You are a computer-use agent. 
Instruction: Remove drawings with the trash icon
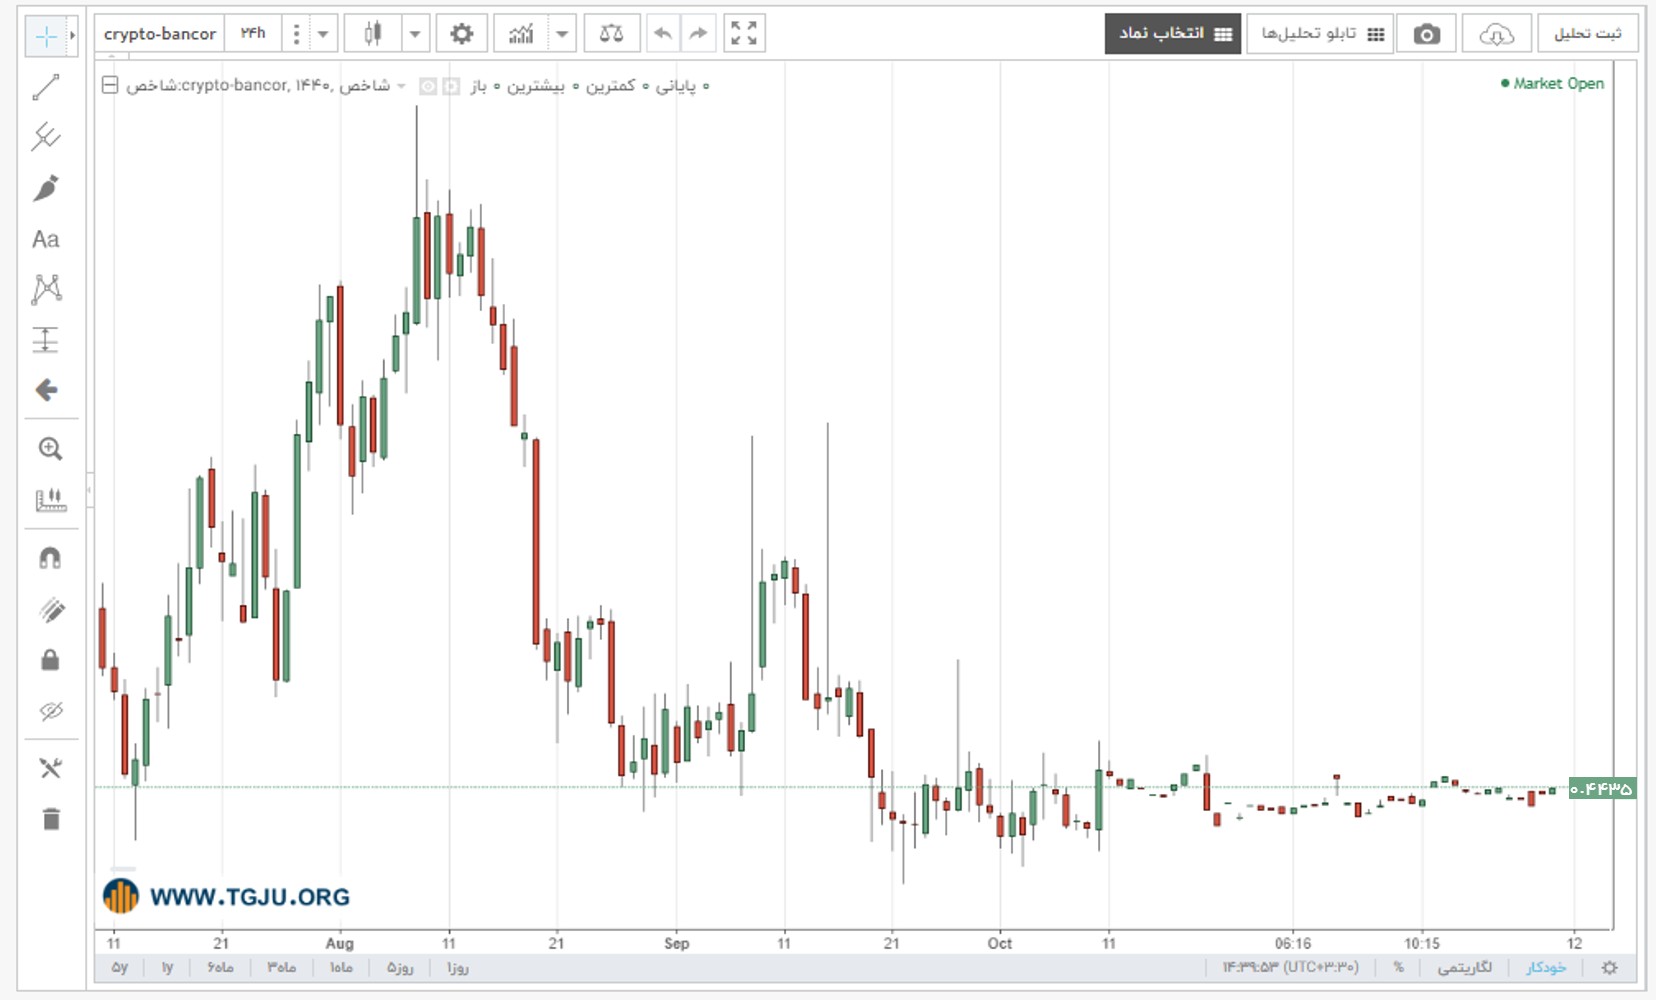pyautogui.click(x=50, y=819)
